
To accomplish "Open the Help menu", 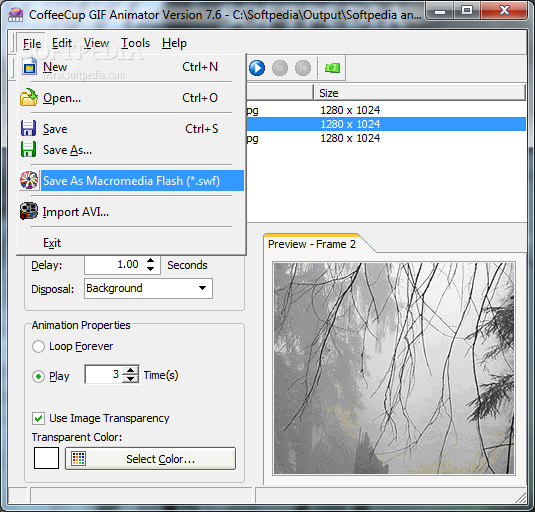I will coord(174,43).
